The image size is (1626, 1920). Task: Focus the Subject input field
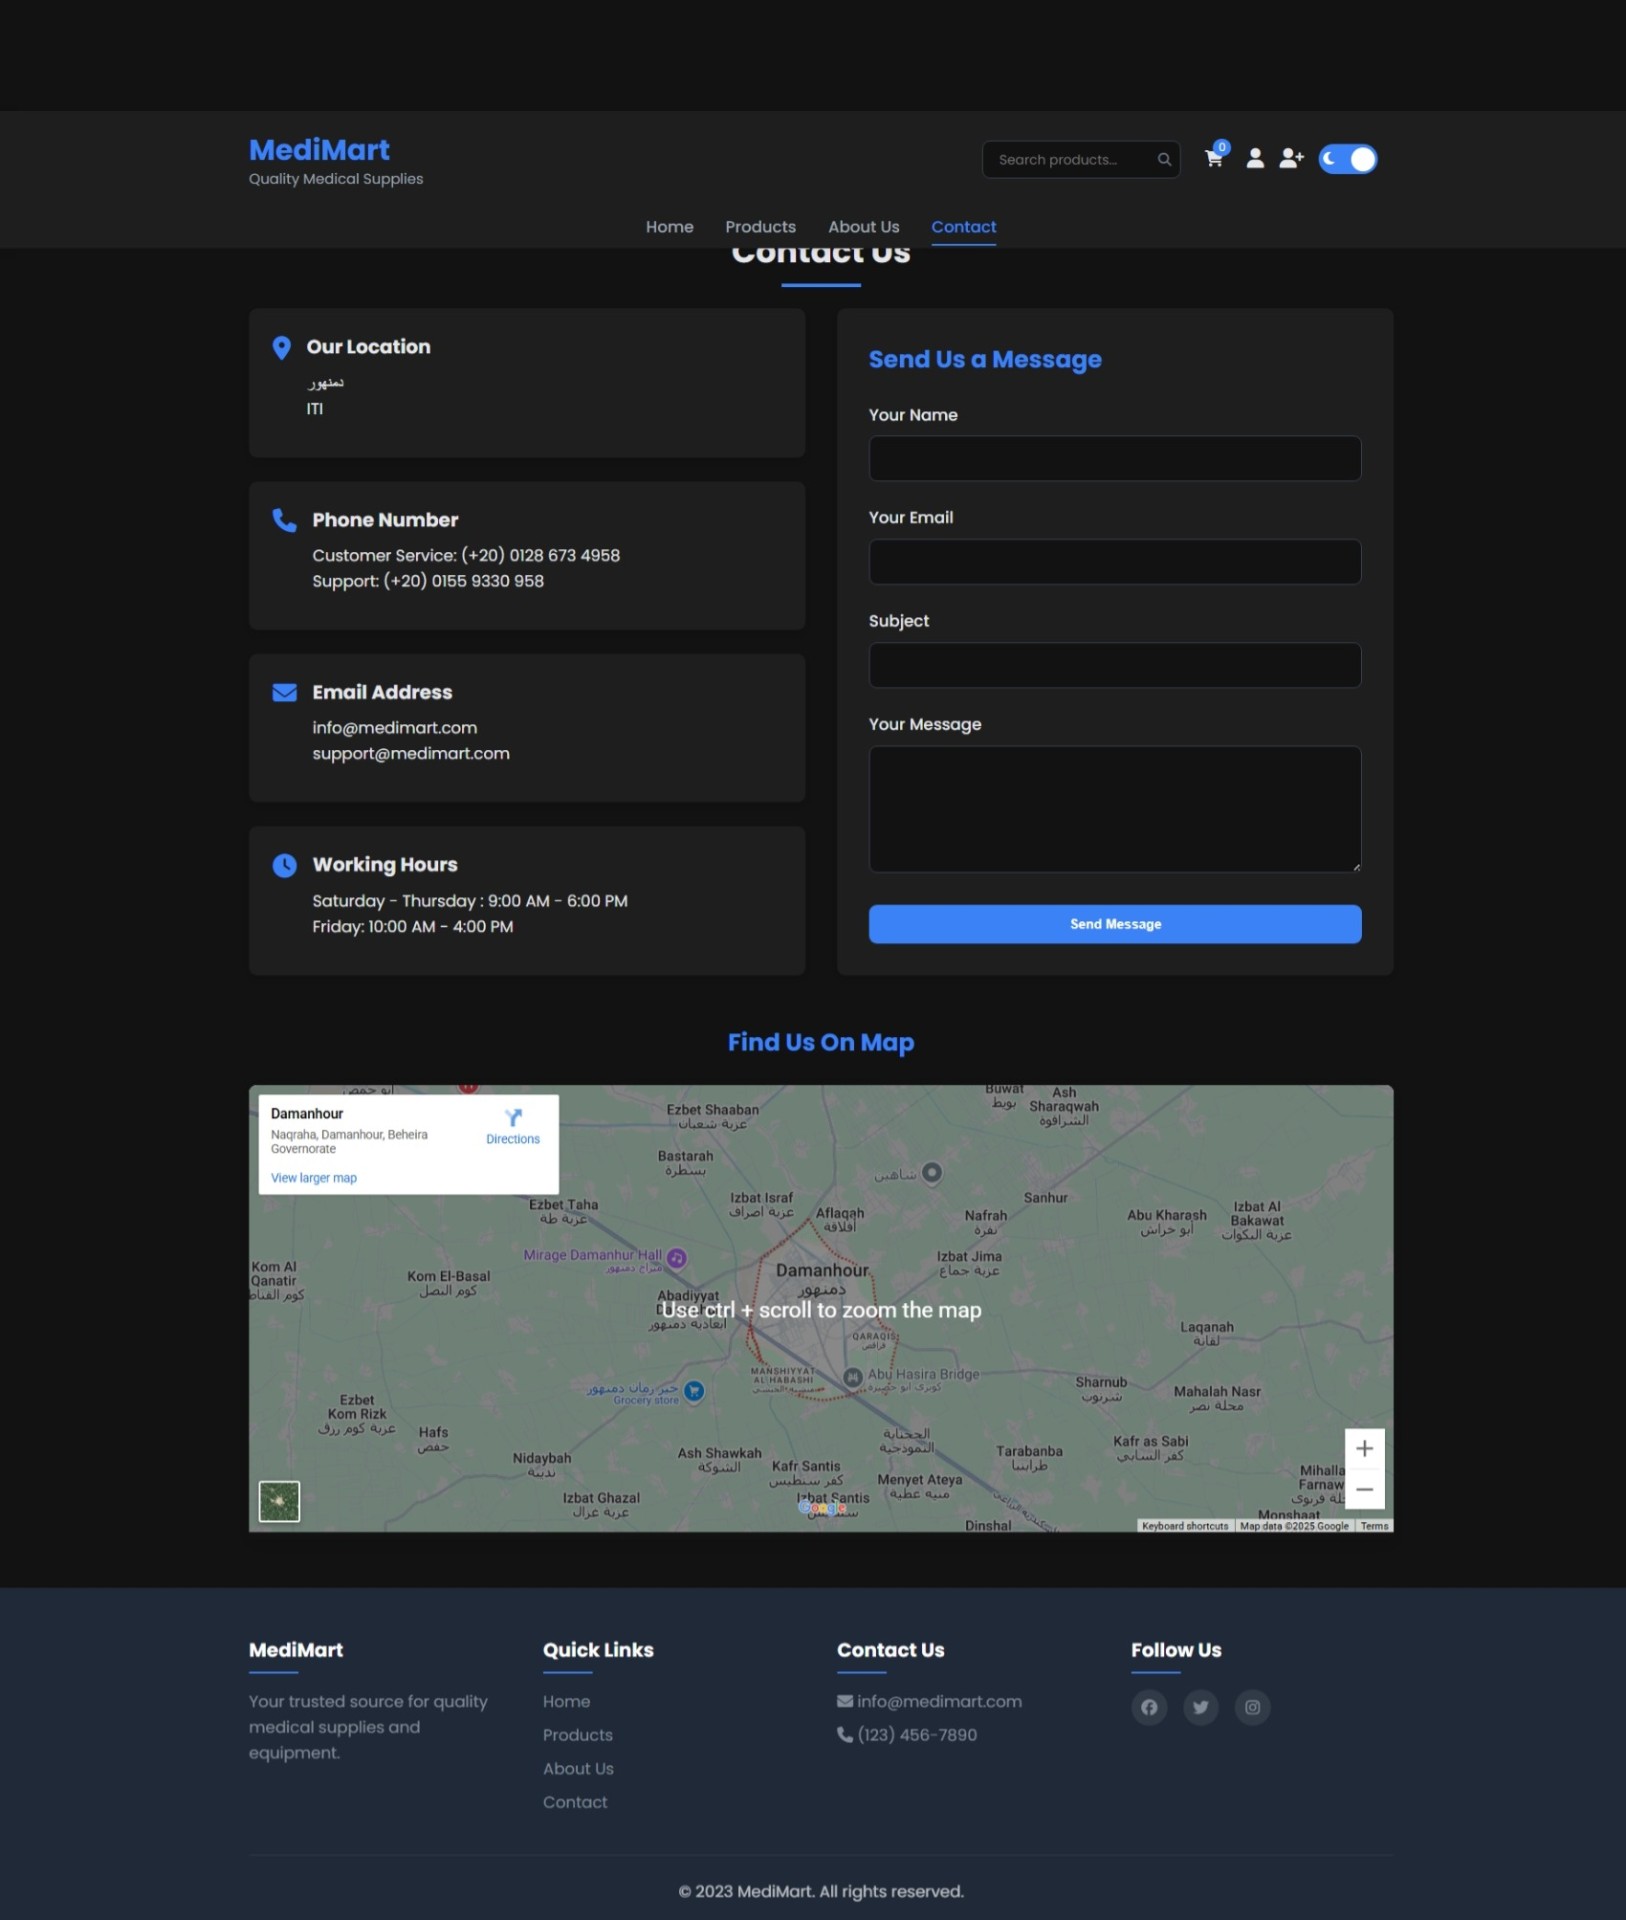click(1114, 665)
